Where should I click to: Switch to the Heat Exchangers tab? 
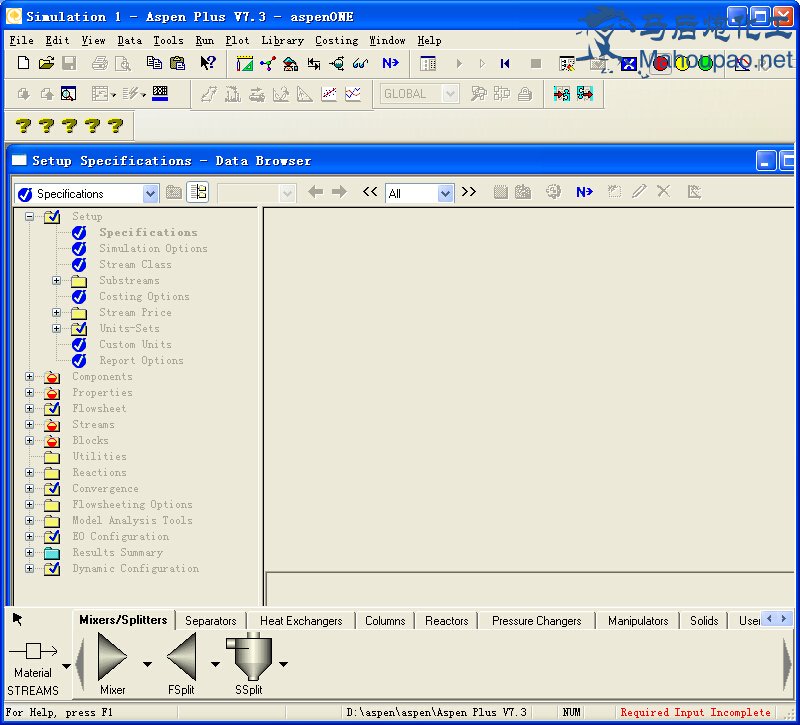click(x=301, y=621)
